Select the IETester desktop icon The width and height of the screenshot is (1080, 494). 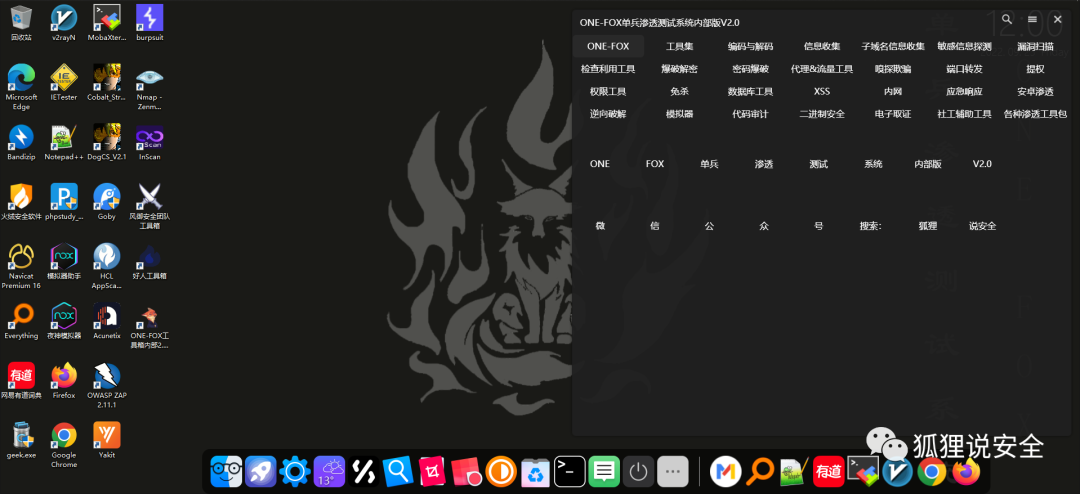coord(63,83)
